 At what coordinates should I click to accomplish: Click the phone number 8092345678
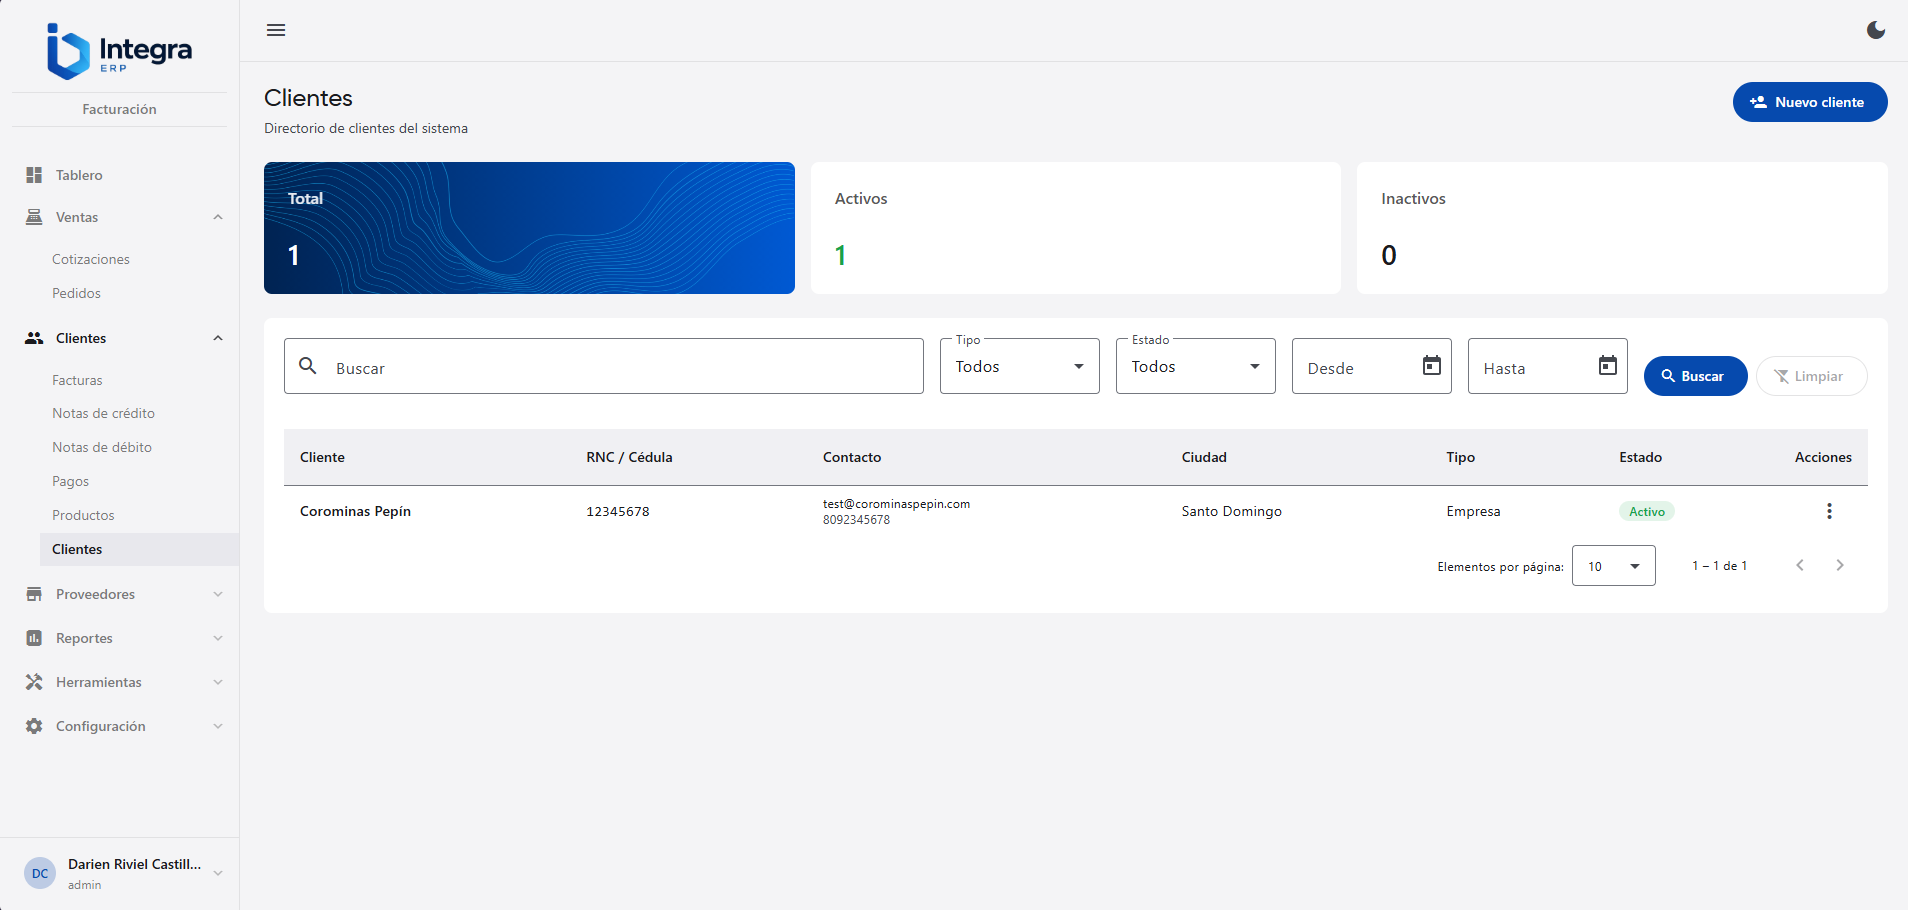pyautogui.click(x=856, y=520)
